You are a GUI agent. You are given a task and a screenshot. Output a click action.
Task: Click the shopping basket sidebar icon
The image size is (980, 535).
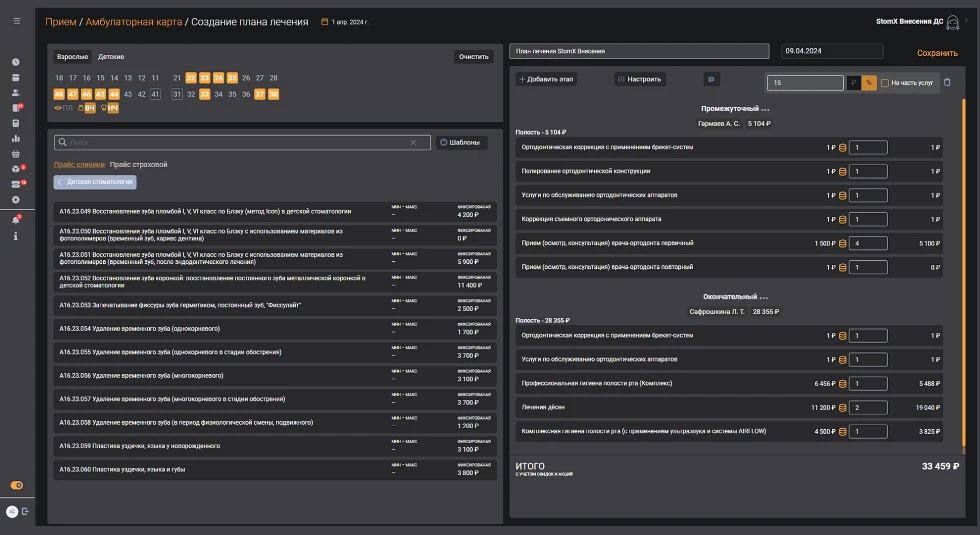pyautogui.click(x=16, y=154)
